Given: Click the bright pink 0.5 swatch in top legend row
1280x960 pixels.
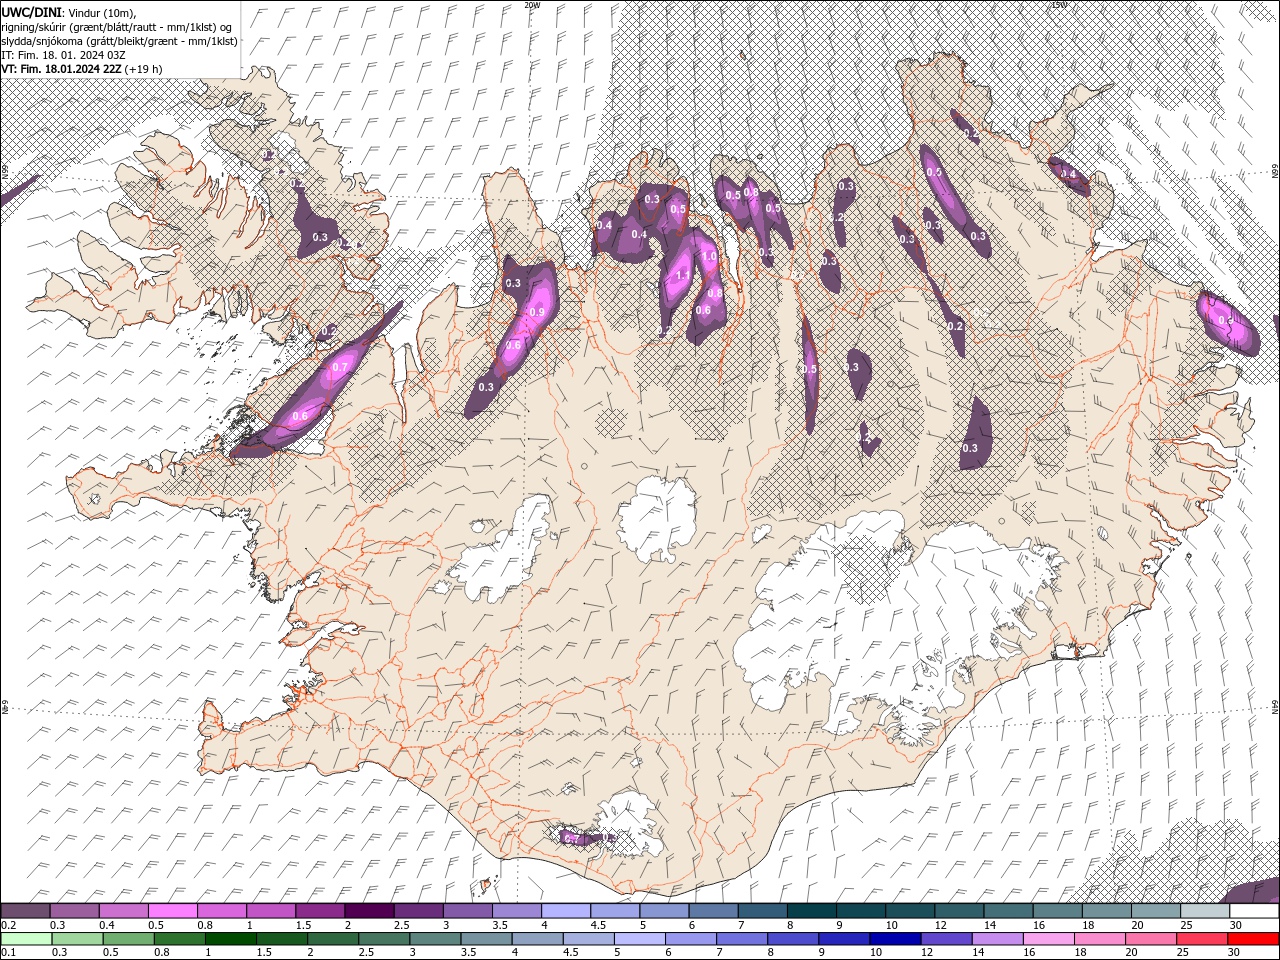Looking at the screenshot, I should tap(173, 911).
